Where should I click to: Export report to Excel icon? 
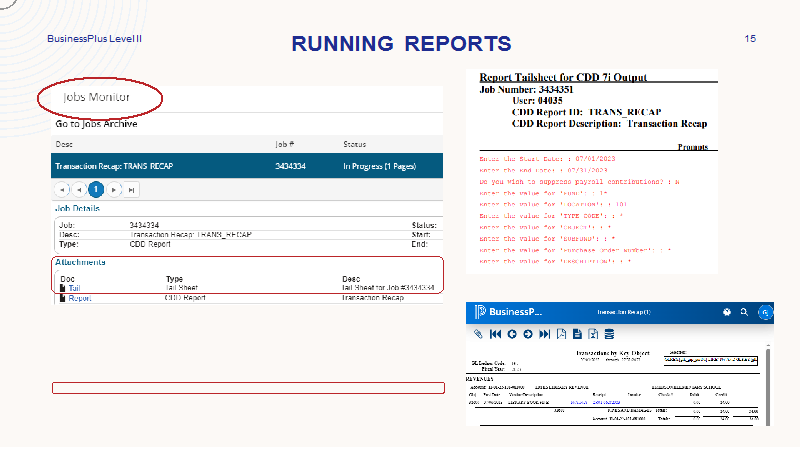coord(593,334)
